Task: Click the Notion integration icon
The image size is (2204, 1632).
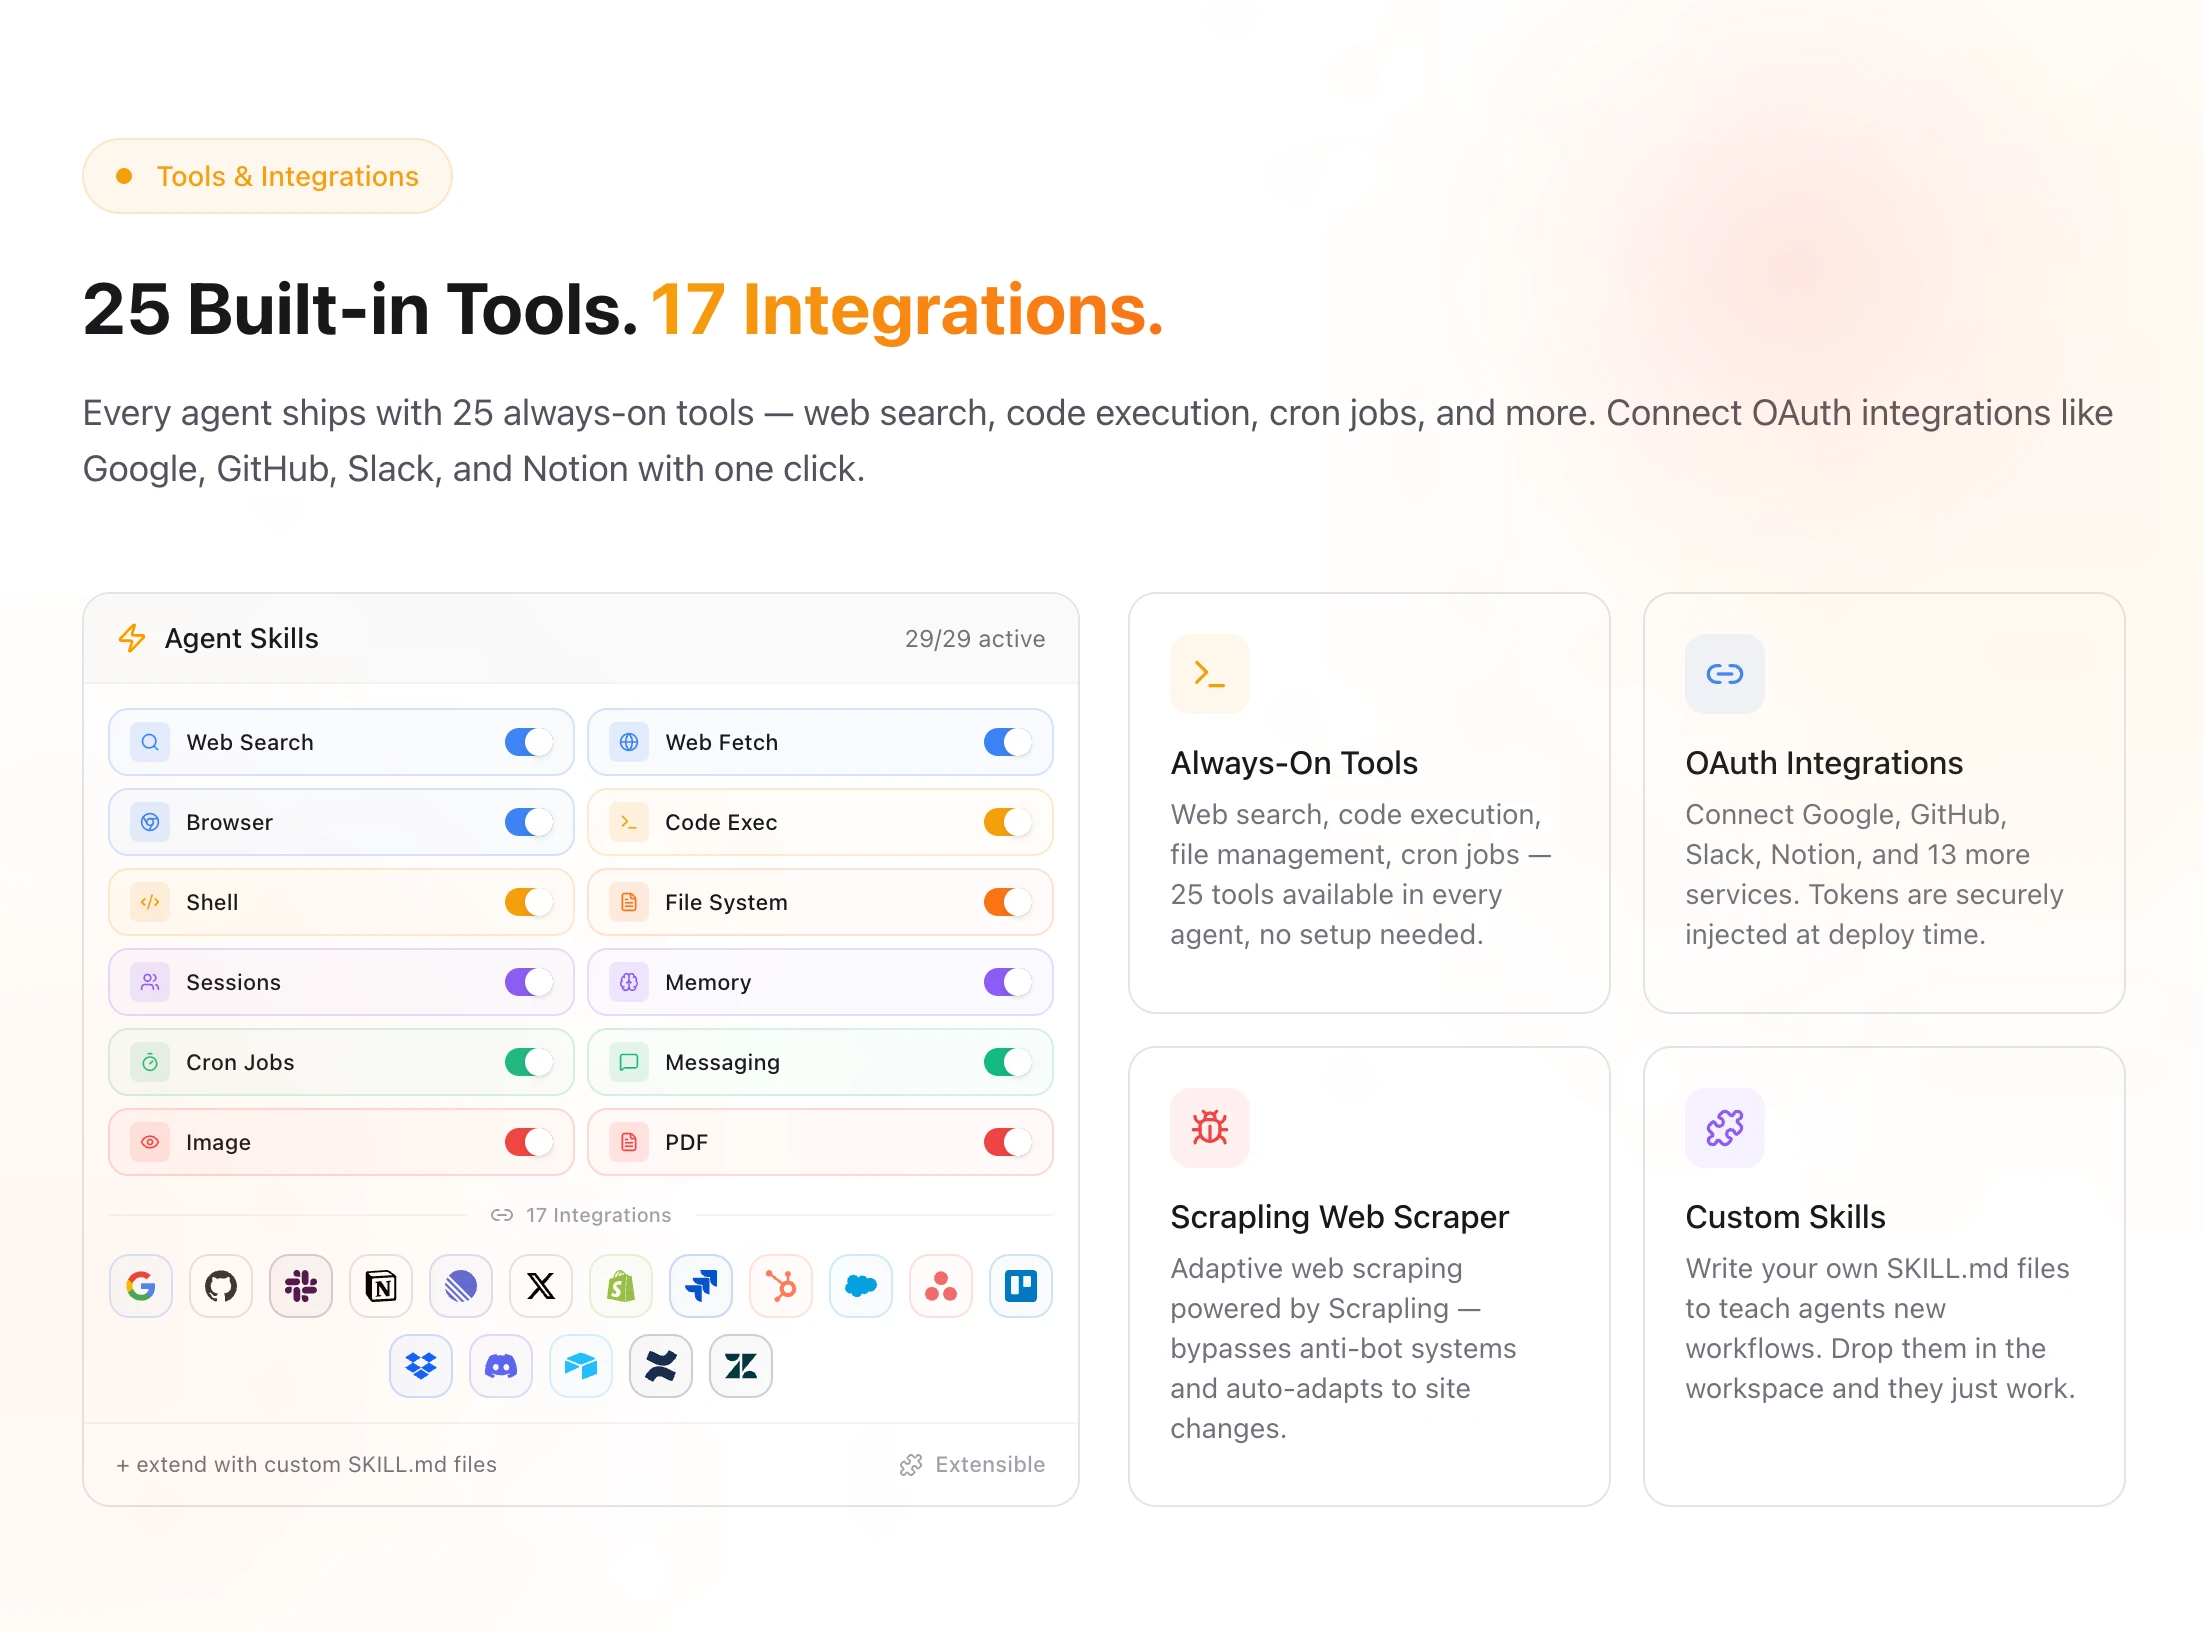Action: click(x=381, y=1286)
